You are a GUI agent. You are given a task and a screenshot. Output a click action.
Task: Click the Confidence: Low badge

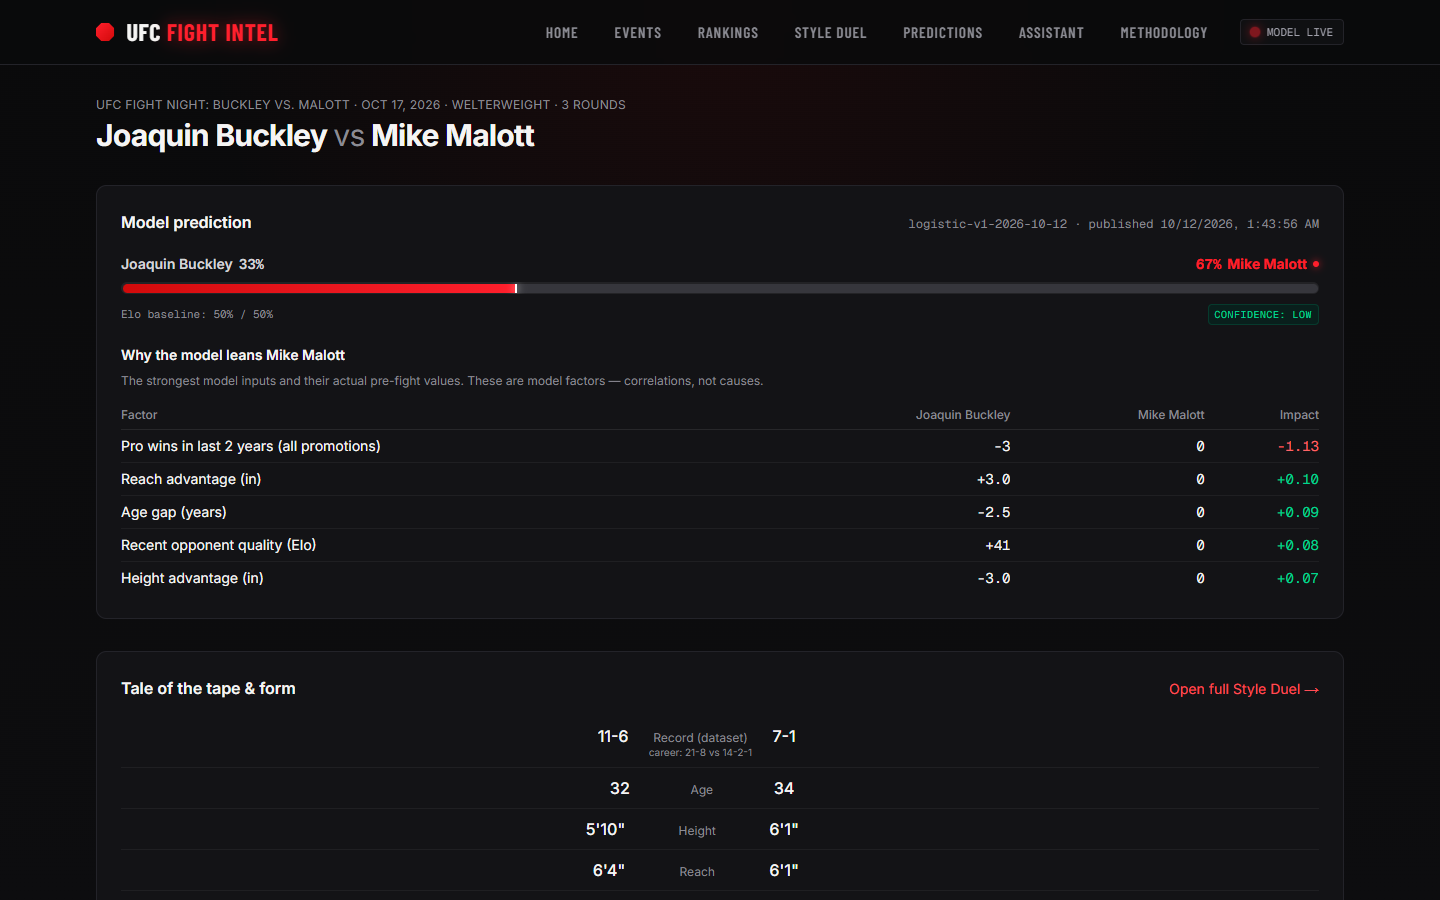click(x=1263, y=314)
